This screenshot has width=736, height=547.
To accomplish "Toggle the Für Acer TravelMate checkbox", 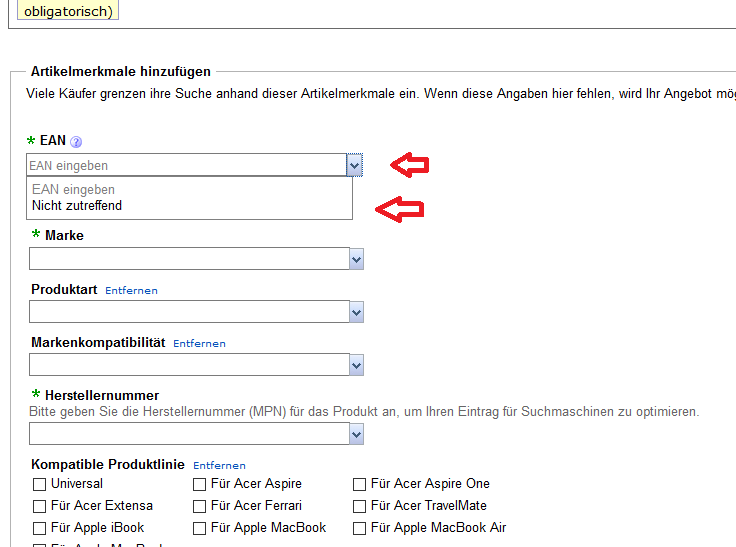I will (360, 506).
